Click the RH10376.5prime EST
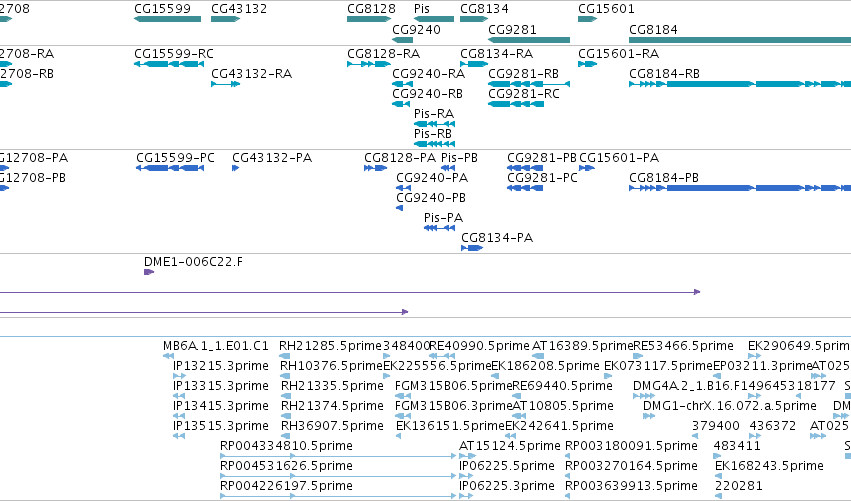The height and width of the screenshot is (501, 851). (285, 376)
